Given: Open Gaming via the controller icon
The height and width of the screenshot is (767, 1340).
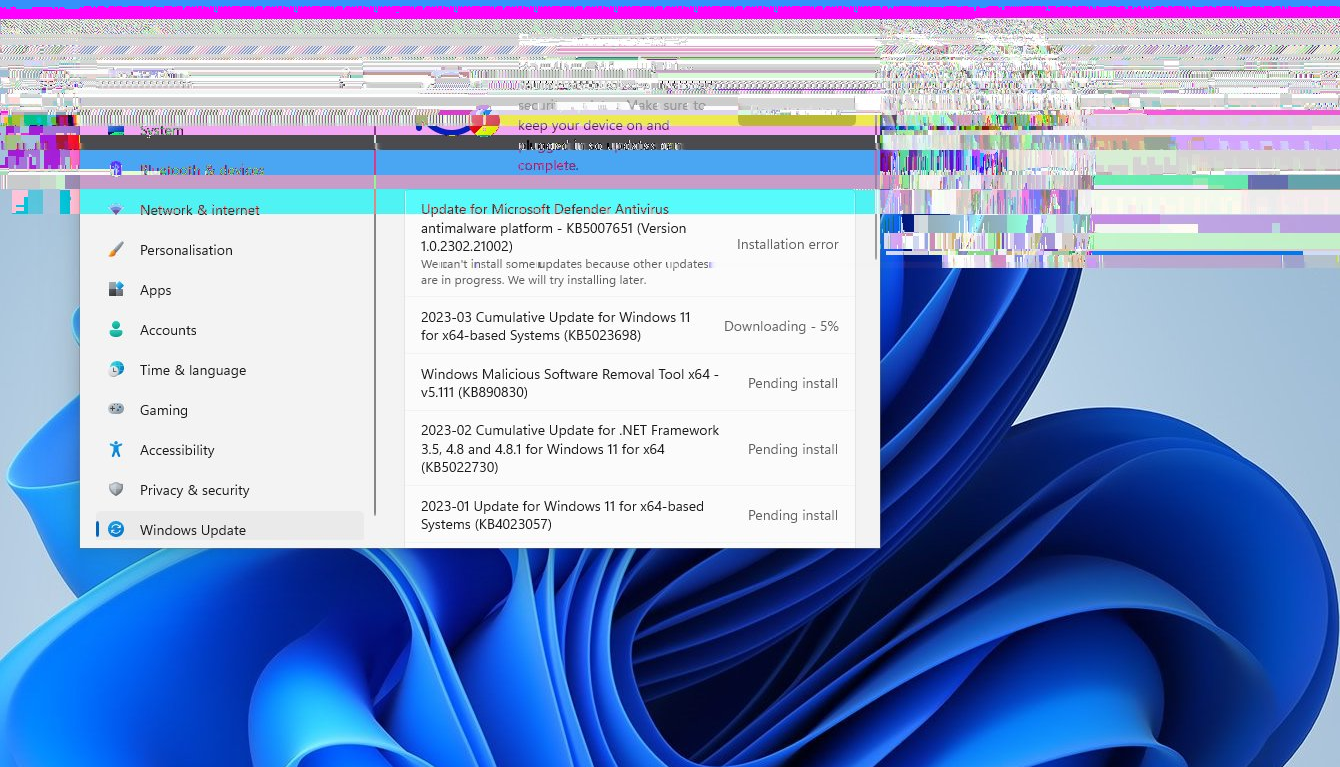Looking at the screenshot, I should coord(116,410).
